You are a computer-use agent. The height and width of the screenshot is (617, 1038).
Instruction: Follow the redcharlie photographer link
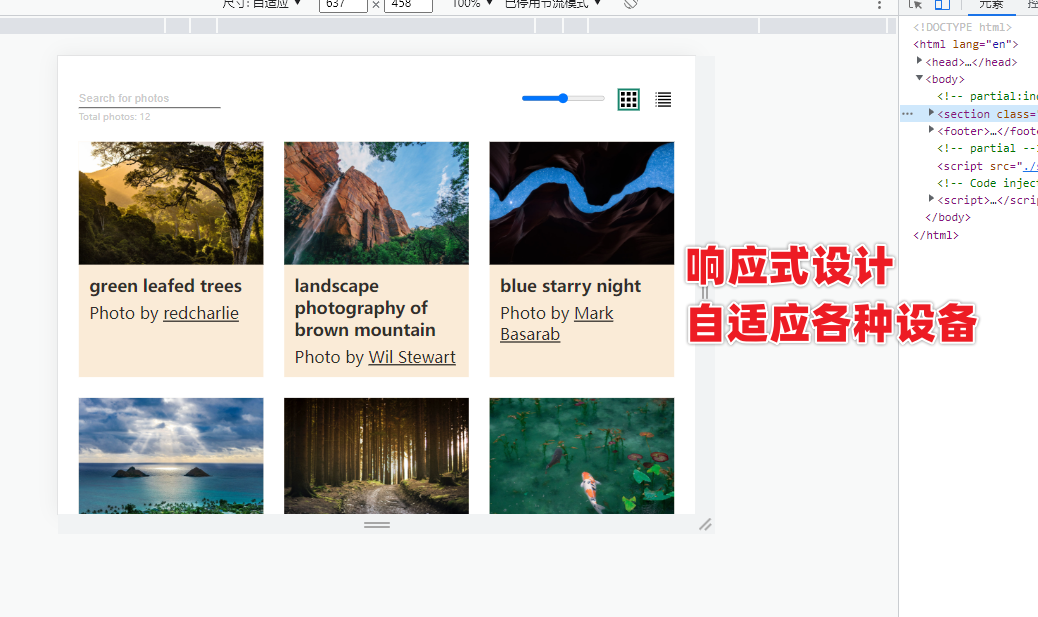(x=201, y=313)
